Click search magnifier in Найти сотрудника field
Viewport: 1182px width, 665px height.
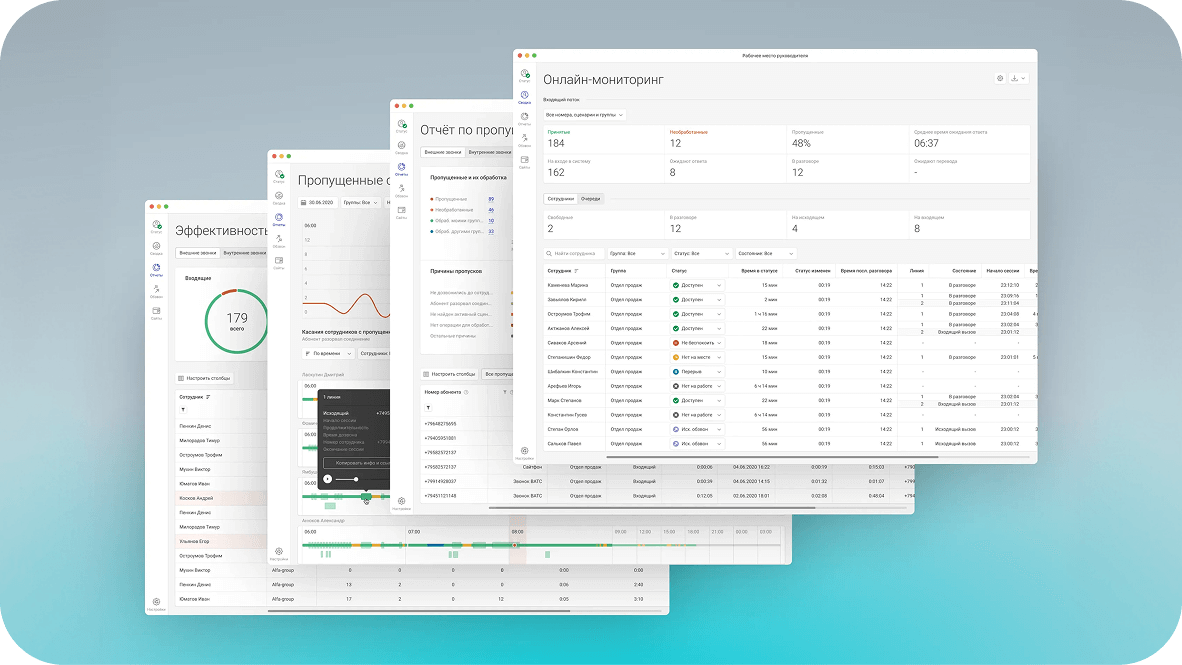pyautogui.click(x=550, y=253)
